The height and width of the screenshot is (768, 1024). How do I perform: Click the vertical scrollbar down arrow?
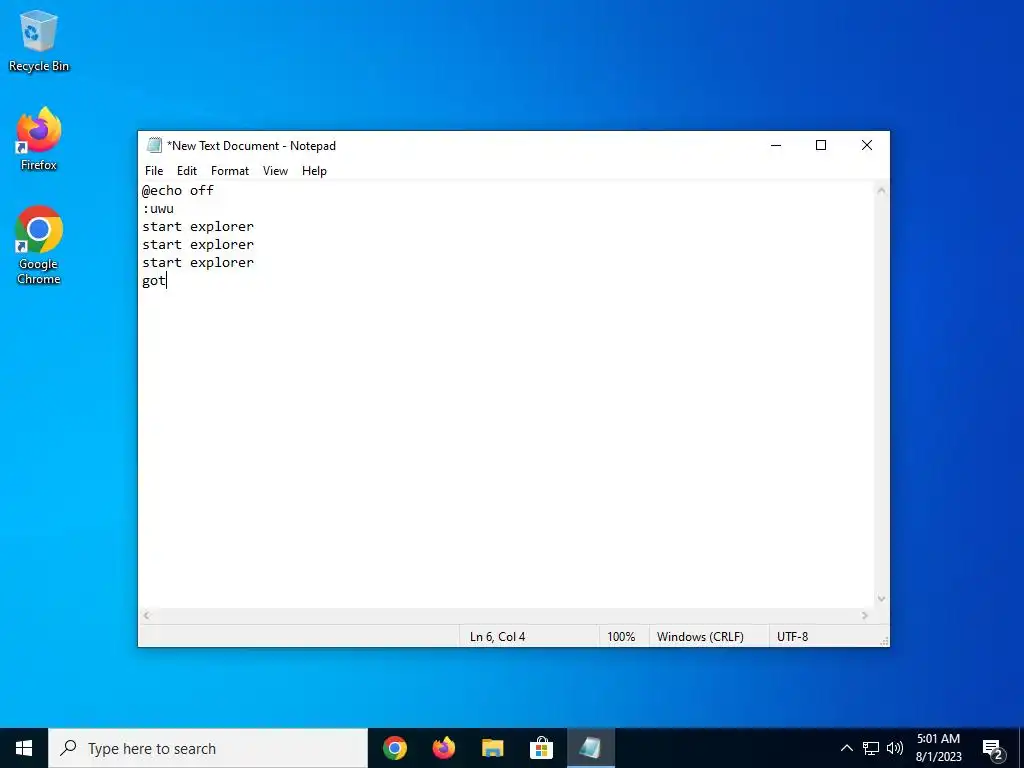(x=881, y=599)
